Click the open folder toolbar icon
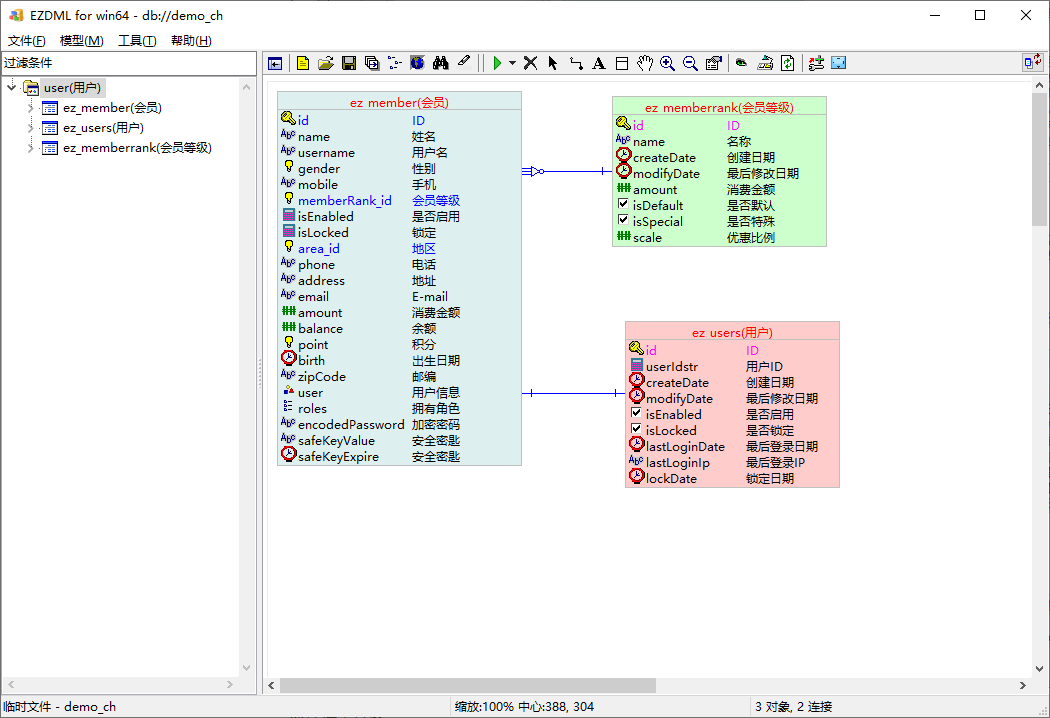The height and width of the screenshot is (718, 1050). click(326, 63)
